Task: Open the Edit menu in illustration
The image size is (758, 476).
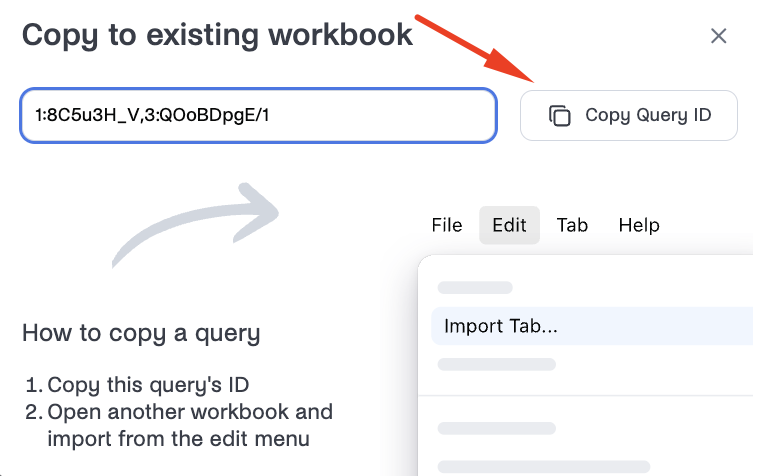Action: (x=509, y=225)
